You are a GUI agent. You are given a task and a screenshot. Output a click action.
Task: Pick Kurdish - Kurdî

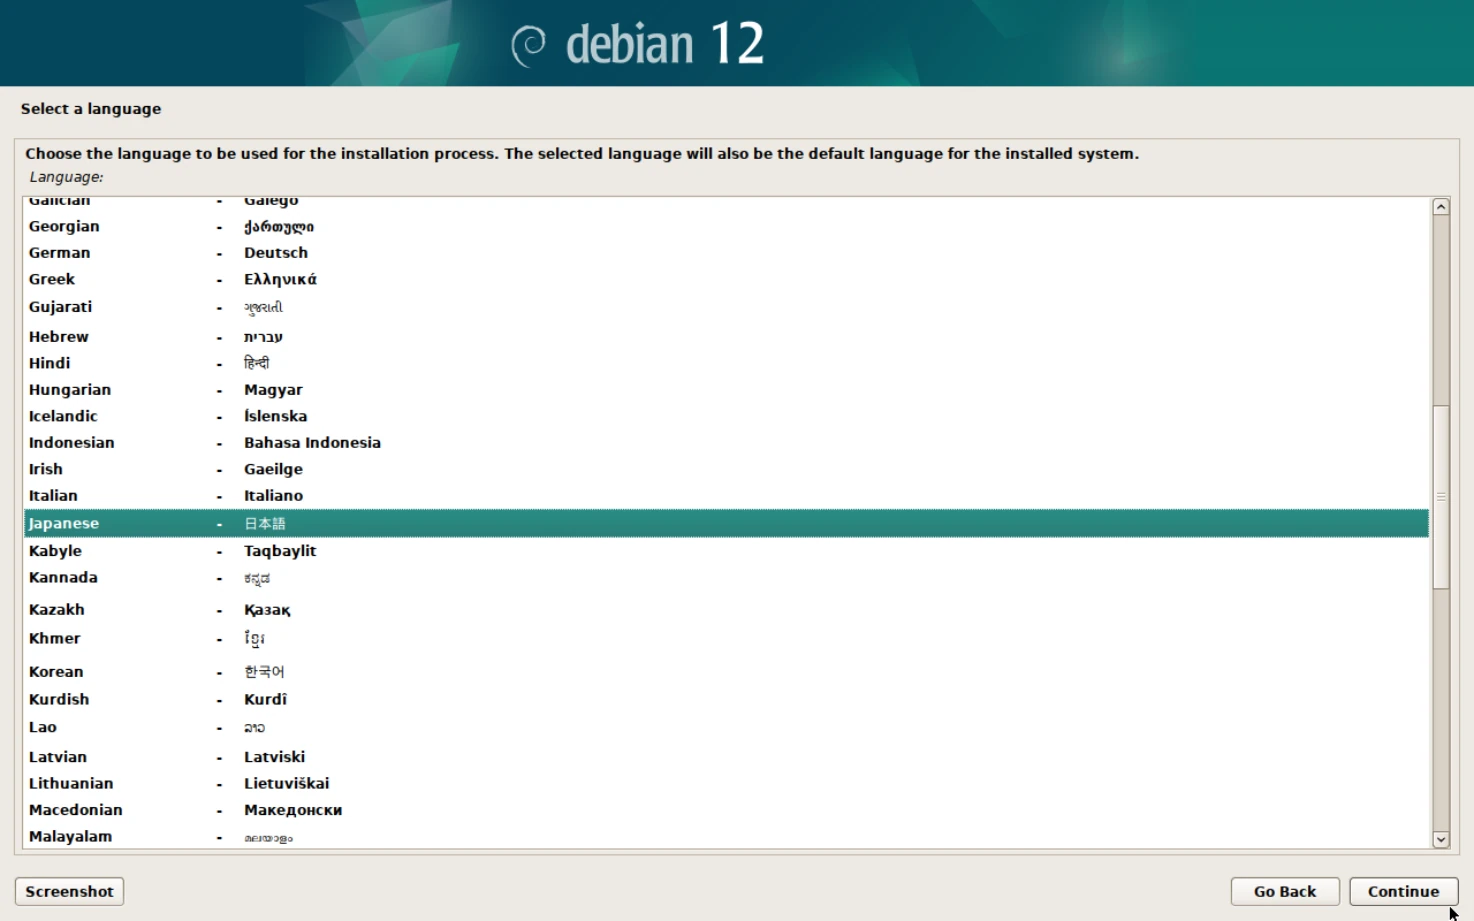point(726,699)
